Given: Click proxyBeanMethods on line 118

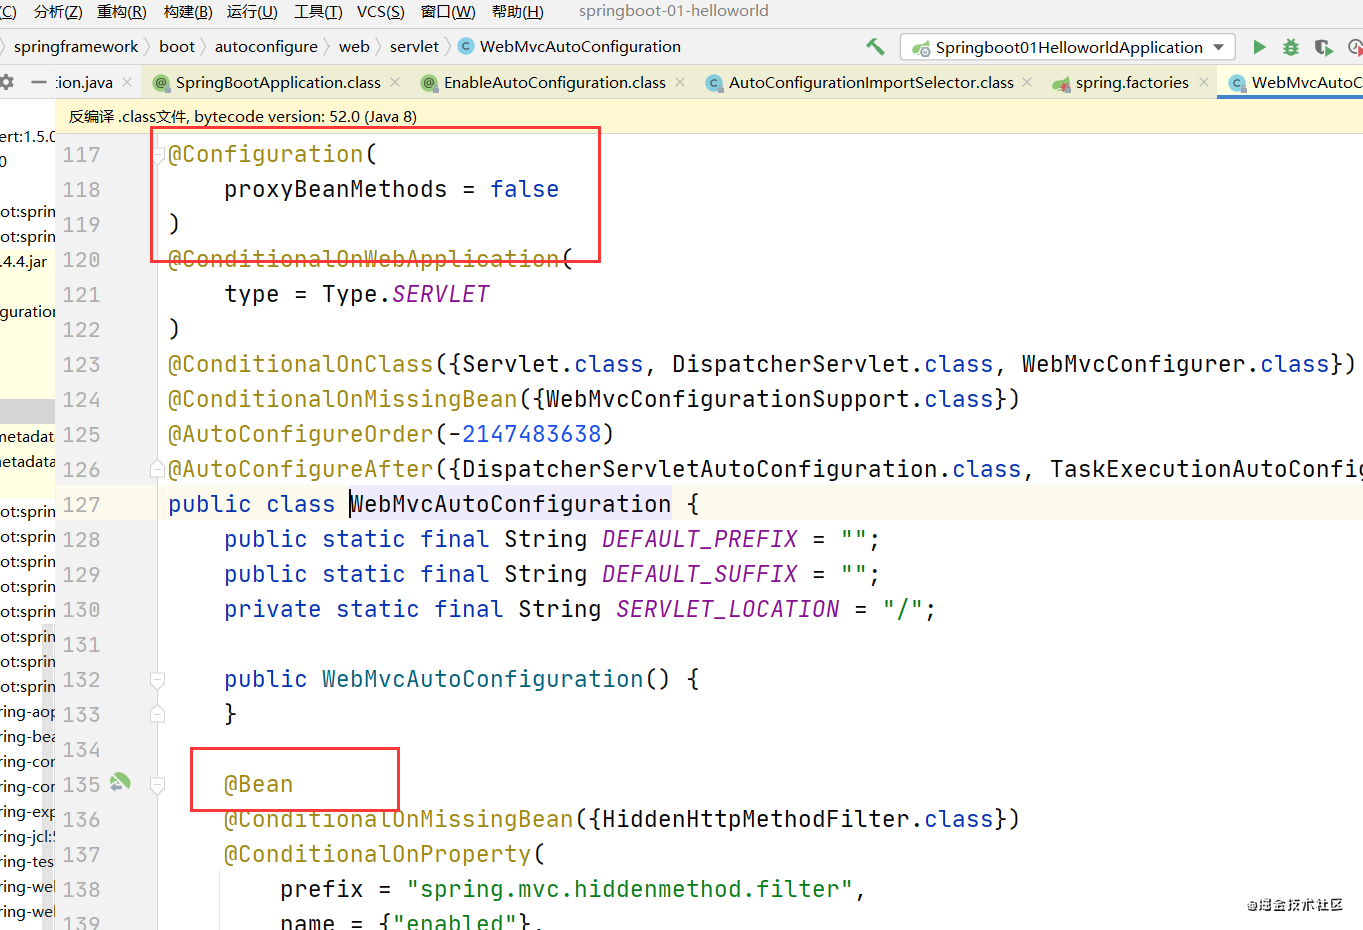Looking at the screenshot, I should 335,190.
